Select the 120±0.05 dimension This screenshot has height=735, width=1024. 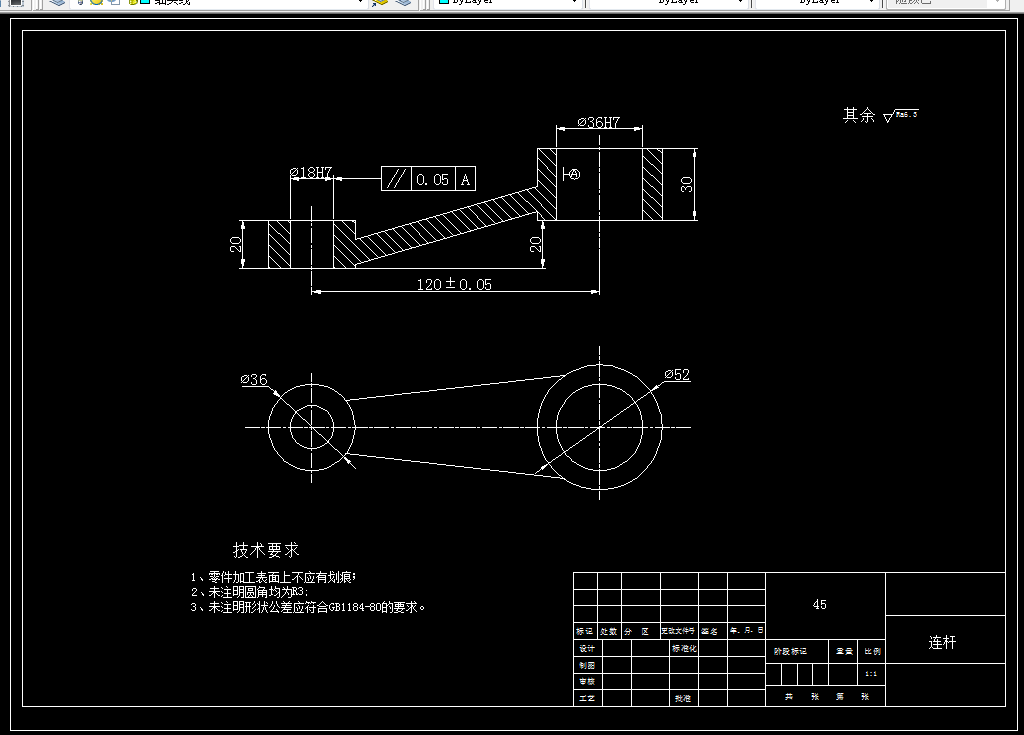[x=455, y=284]
